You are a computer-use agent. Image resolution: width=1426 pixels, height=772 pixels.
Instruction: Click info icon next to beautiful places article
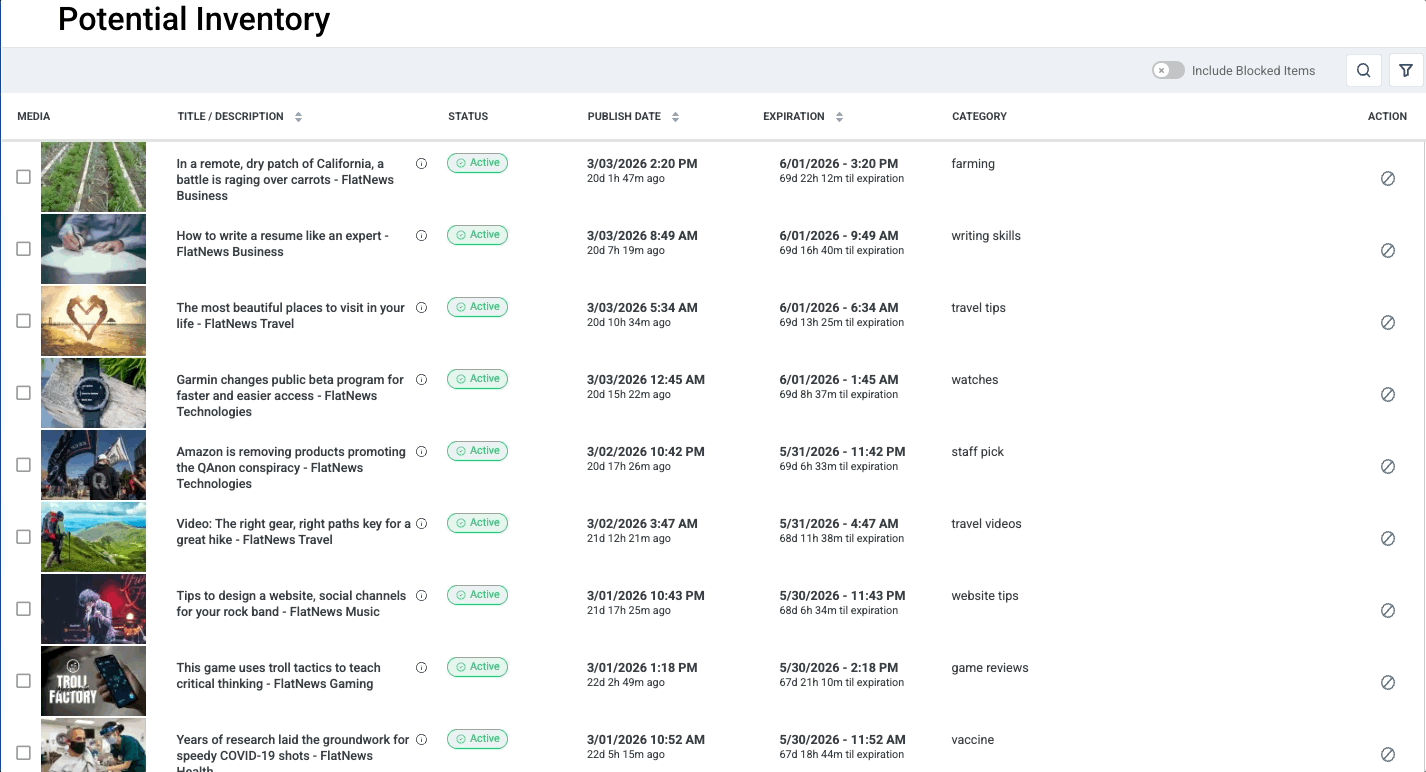[421, 308]
